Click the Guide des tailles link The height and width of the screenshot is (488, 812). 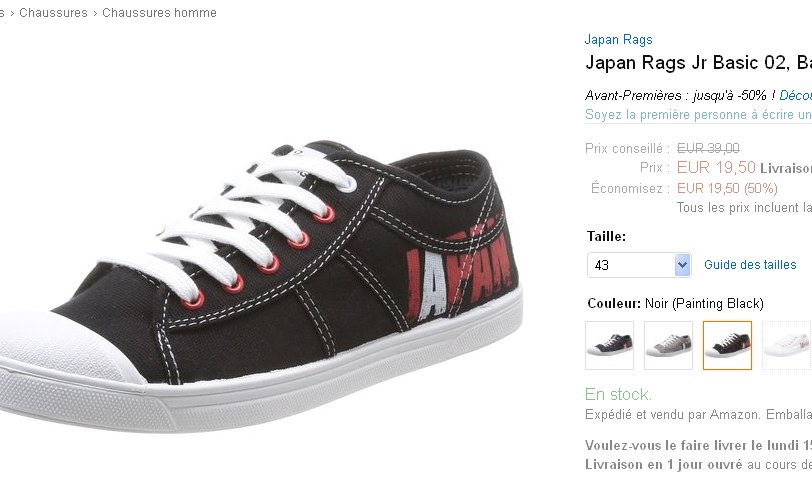(750, 265)
